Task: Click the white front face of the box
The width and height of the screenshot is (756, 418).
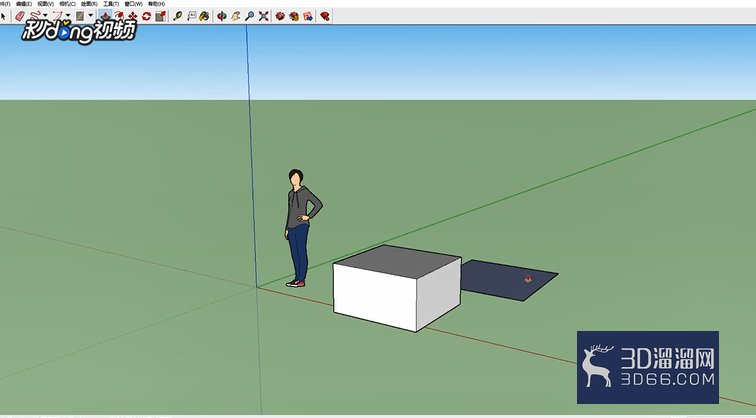Action: (374, 296)
